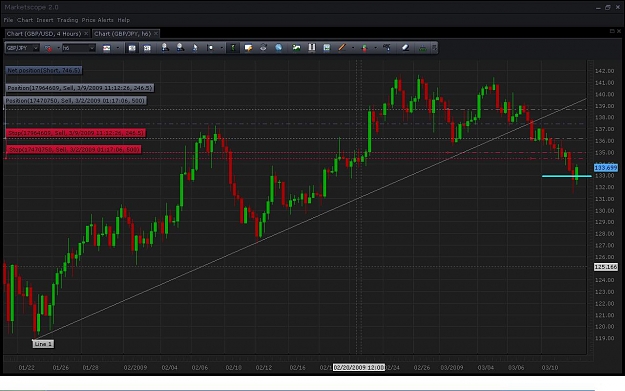
Task: Select the eraser tool icon
Action: (405, 48)
